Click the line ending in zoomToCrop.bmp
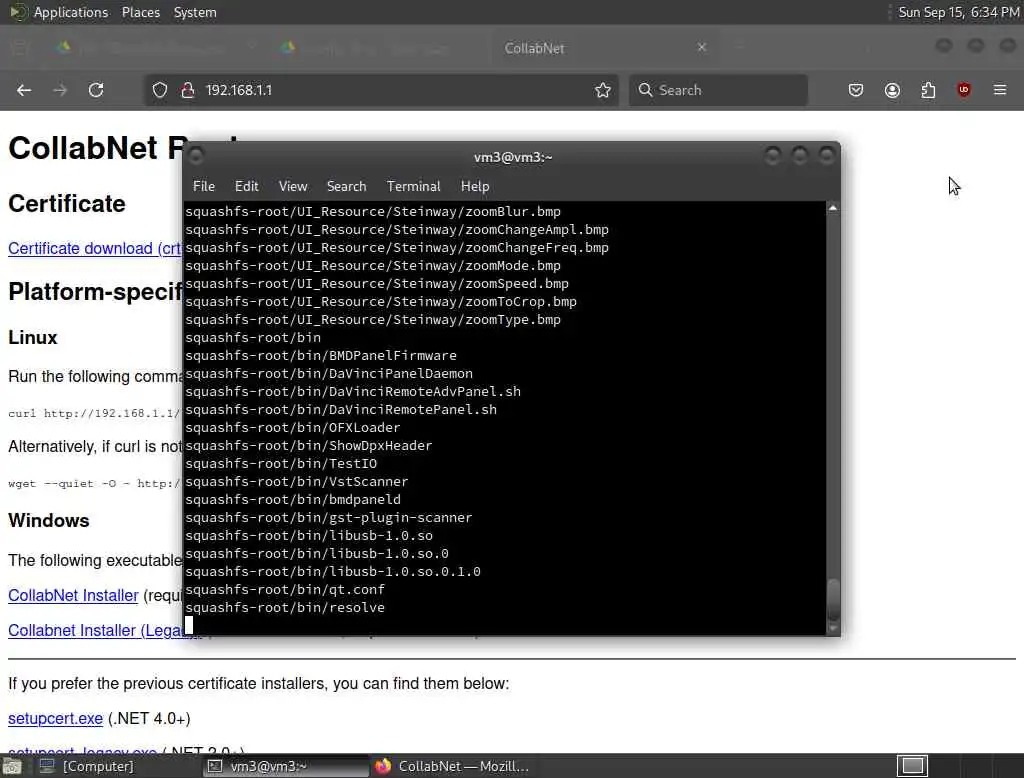 [381, 302]
